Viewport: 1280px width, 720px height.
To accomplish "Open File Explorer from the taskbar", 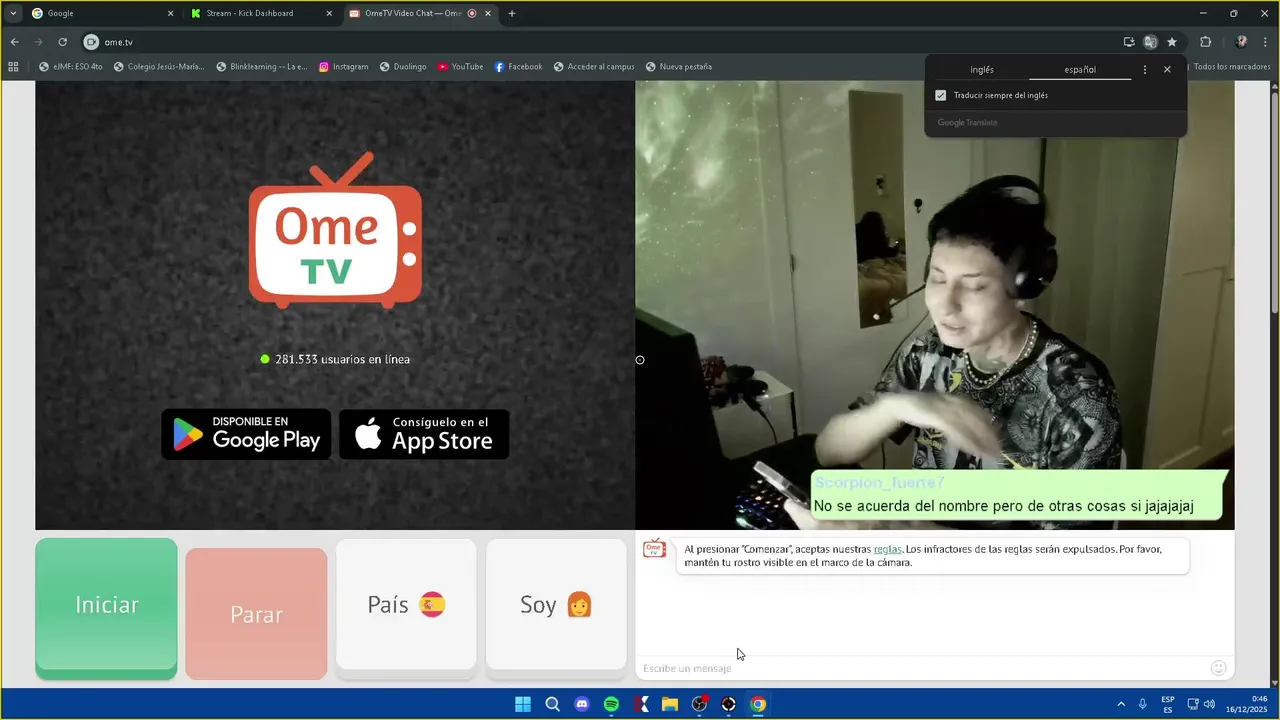I will [670, 704].
